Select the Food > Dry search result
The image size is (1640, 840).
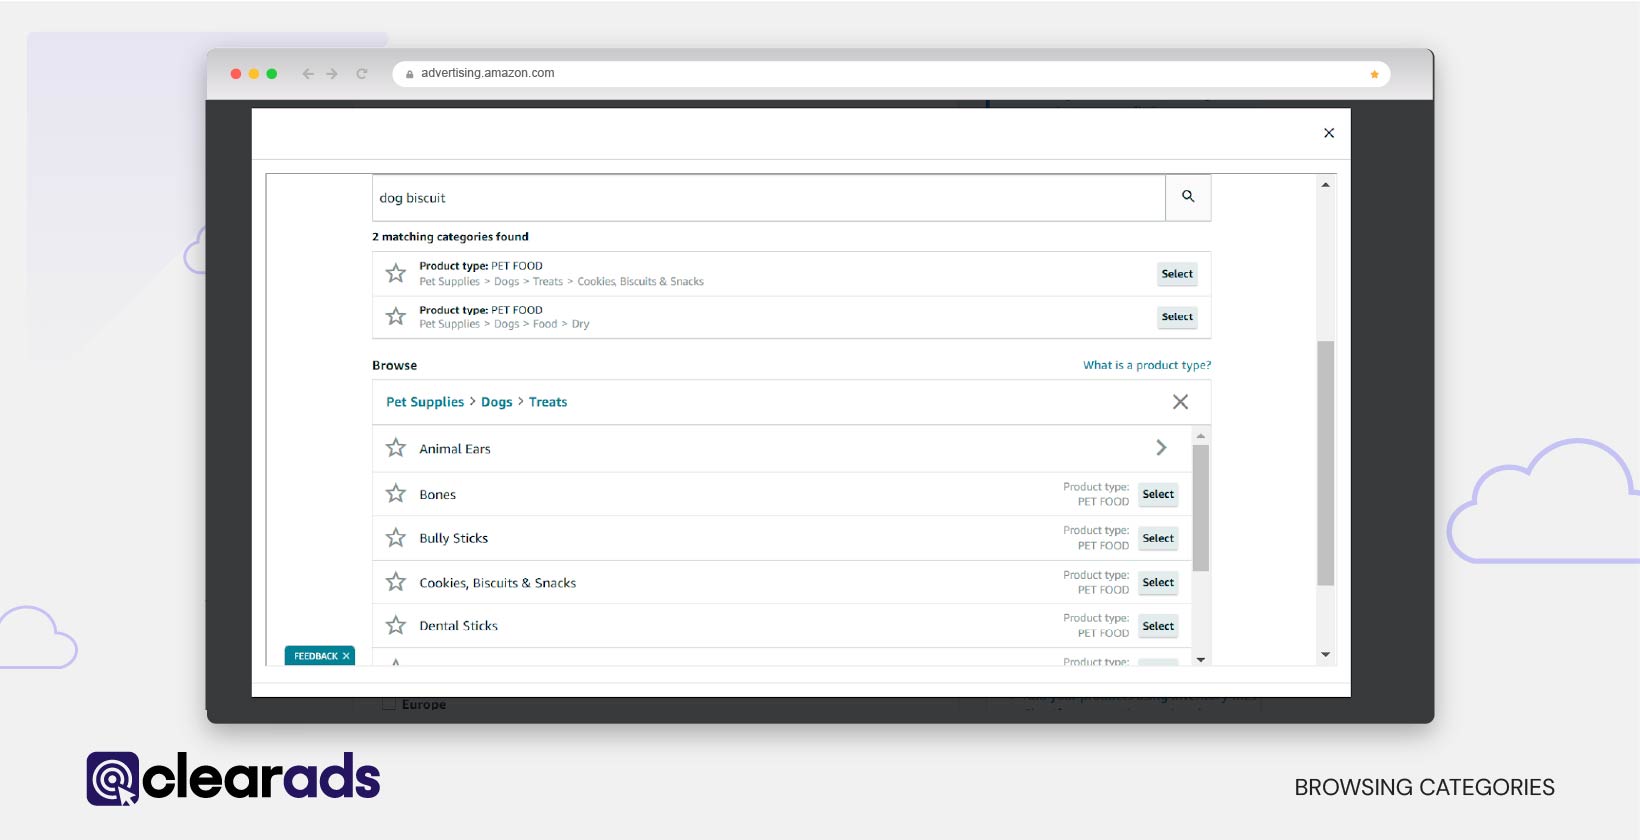click(x=1177, y=317)
